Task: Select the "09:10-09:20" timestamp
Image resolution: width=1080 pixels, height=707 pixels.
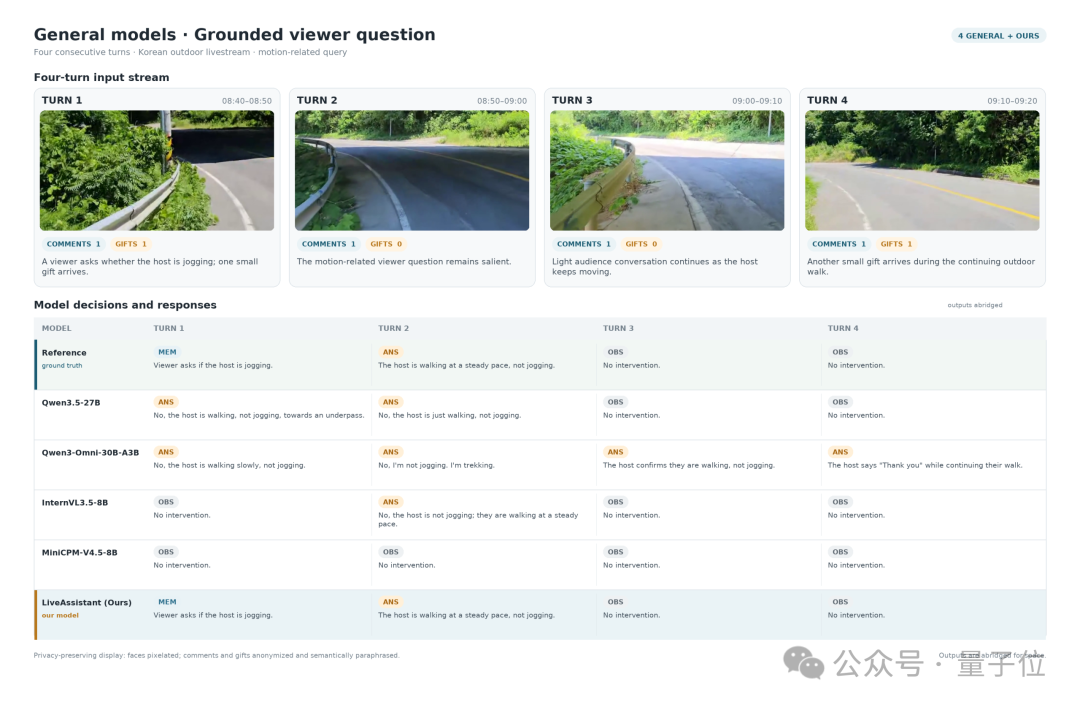Action: click(1012, 101)
